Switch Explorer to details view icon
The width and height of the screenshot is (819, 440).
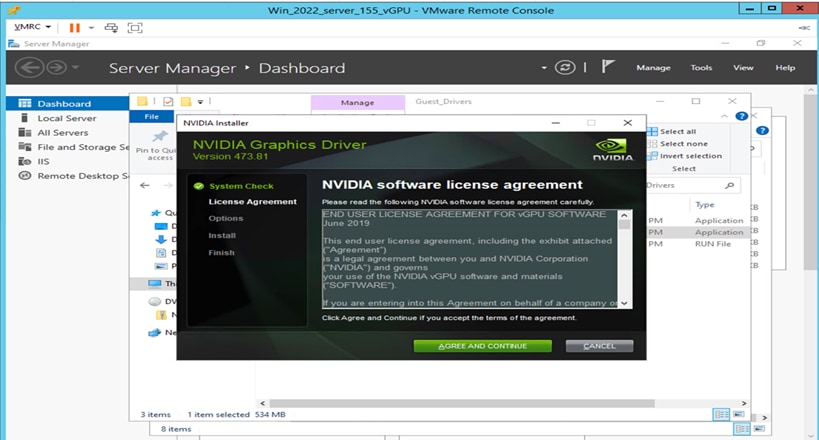tap(721, 414)
